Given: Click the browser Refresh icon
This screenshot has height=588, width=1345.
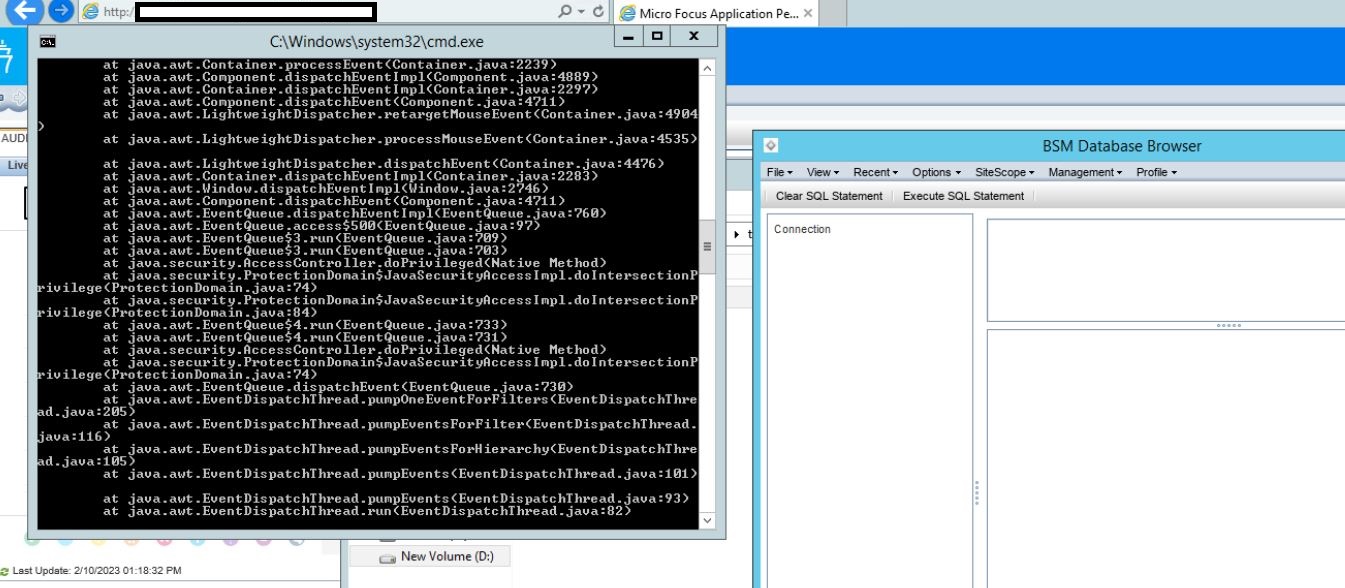Looking at the screenshot, I should (x=598, y=12).
